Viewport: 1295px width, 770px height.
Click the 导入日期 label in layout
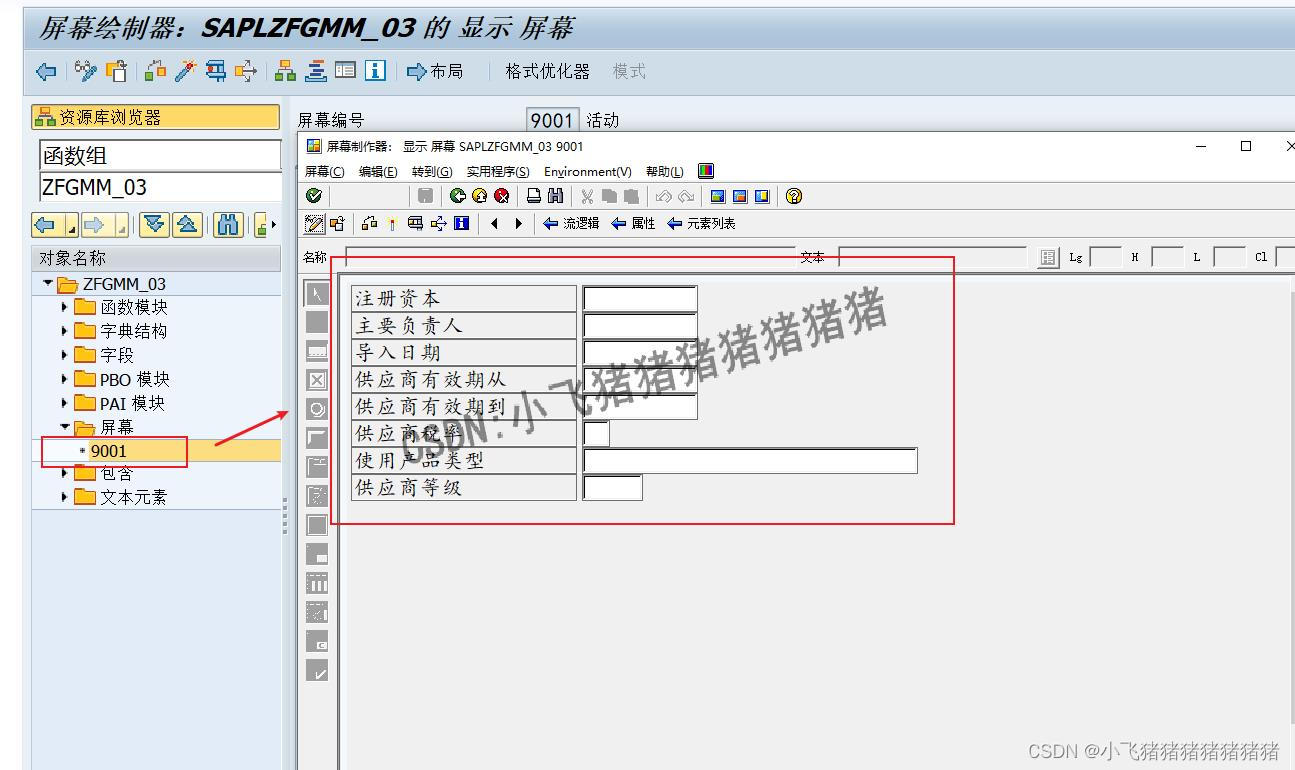point(464,352)
